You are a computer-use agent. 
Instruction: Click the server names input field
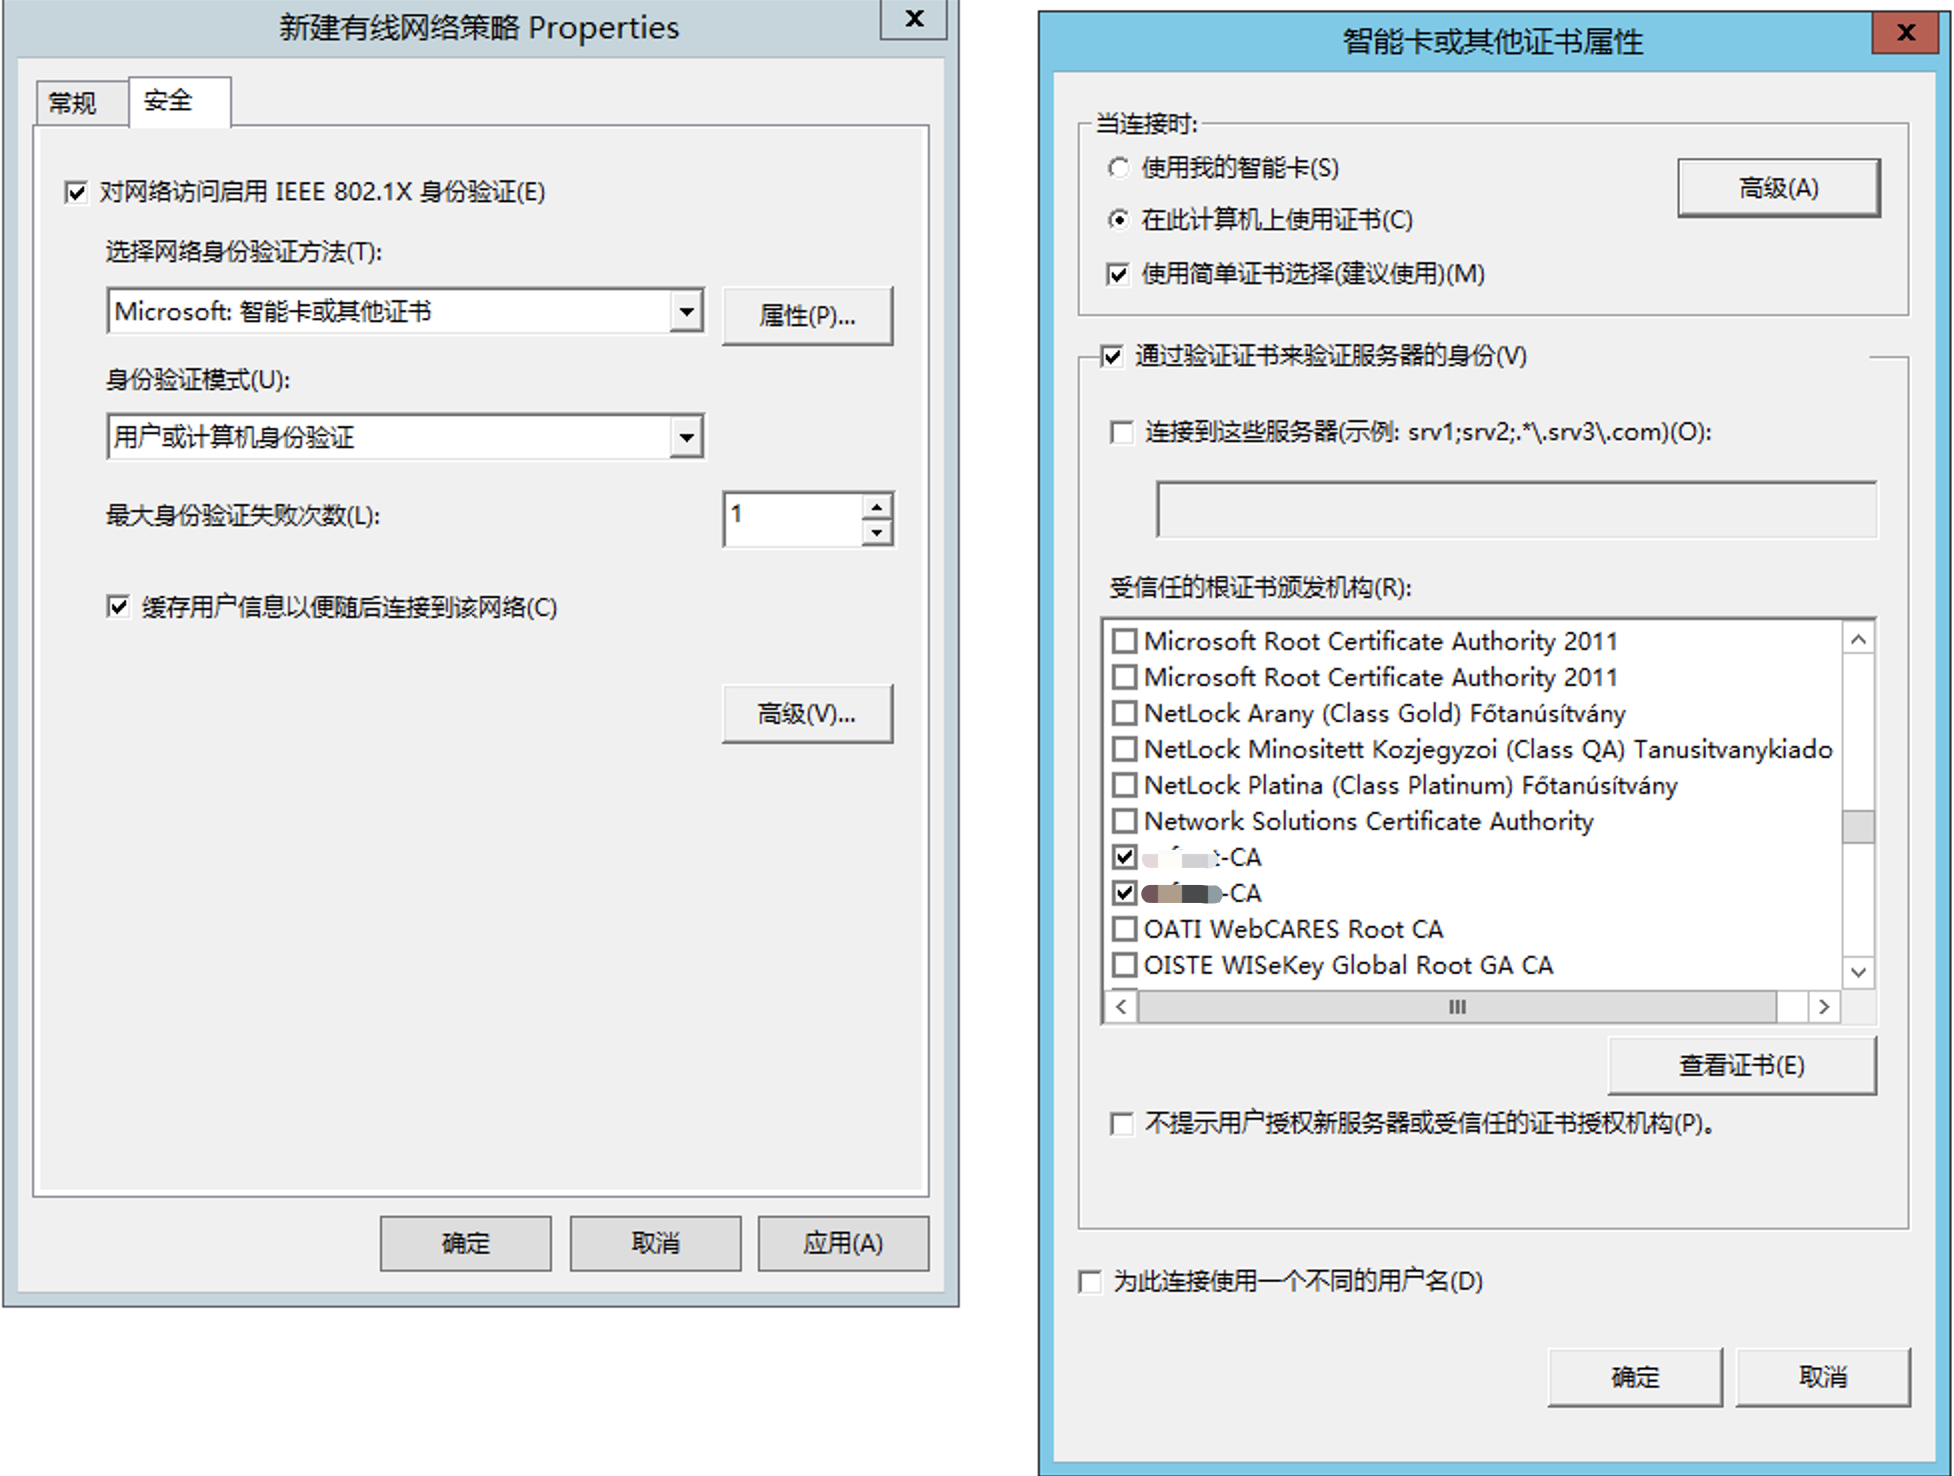tap(1515, 510)
